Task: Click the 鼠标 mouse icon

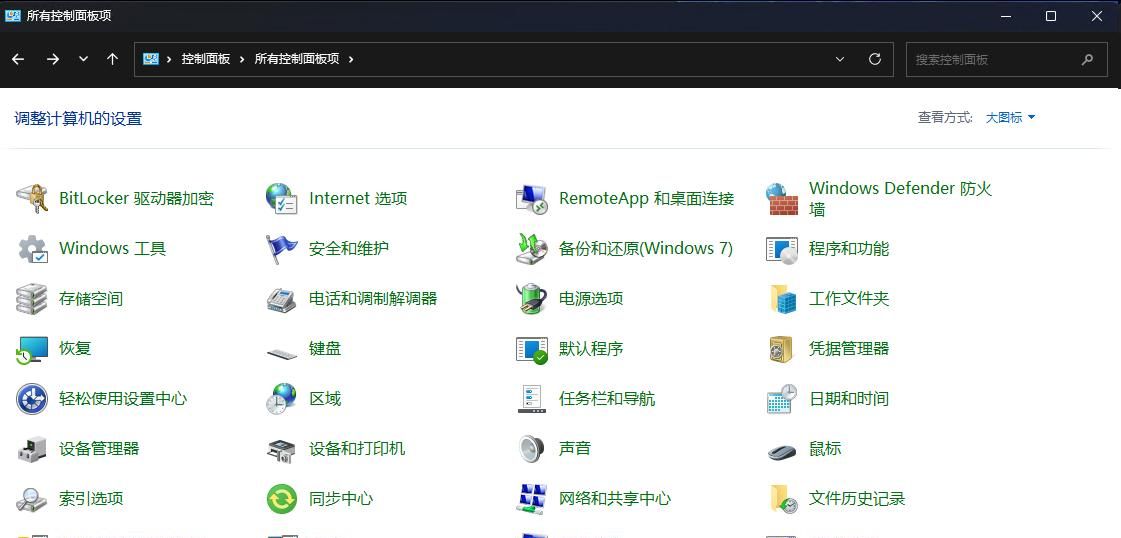Action: 782,450
